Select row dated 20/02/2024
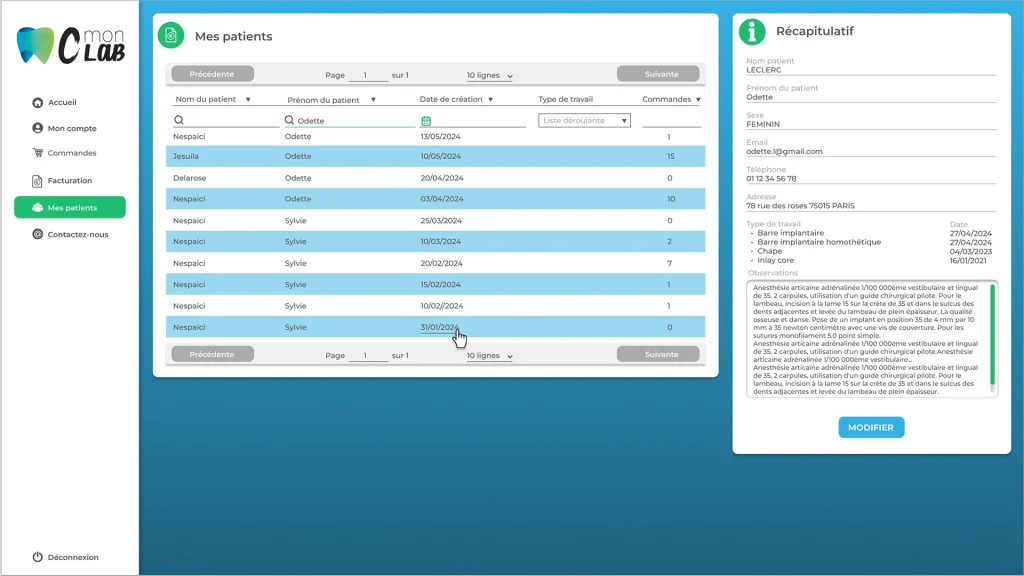1024x576 pixels. [x=436, y=263]
